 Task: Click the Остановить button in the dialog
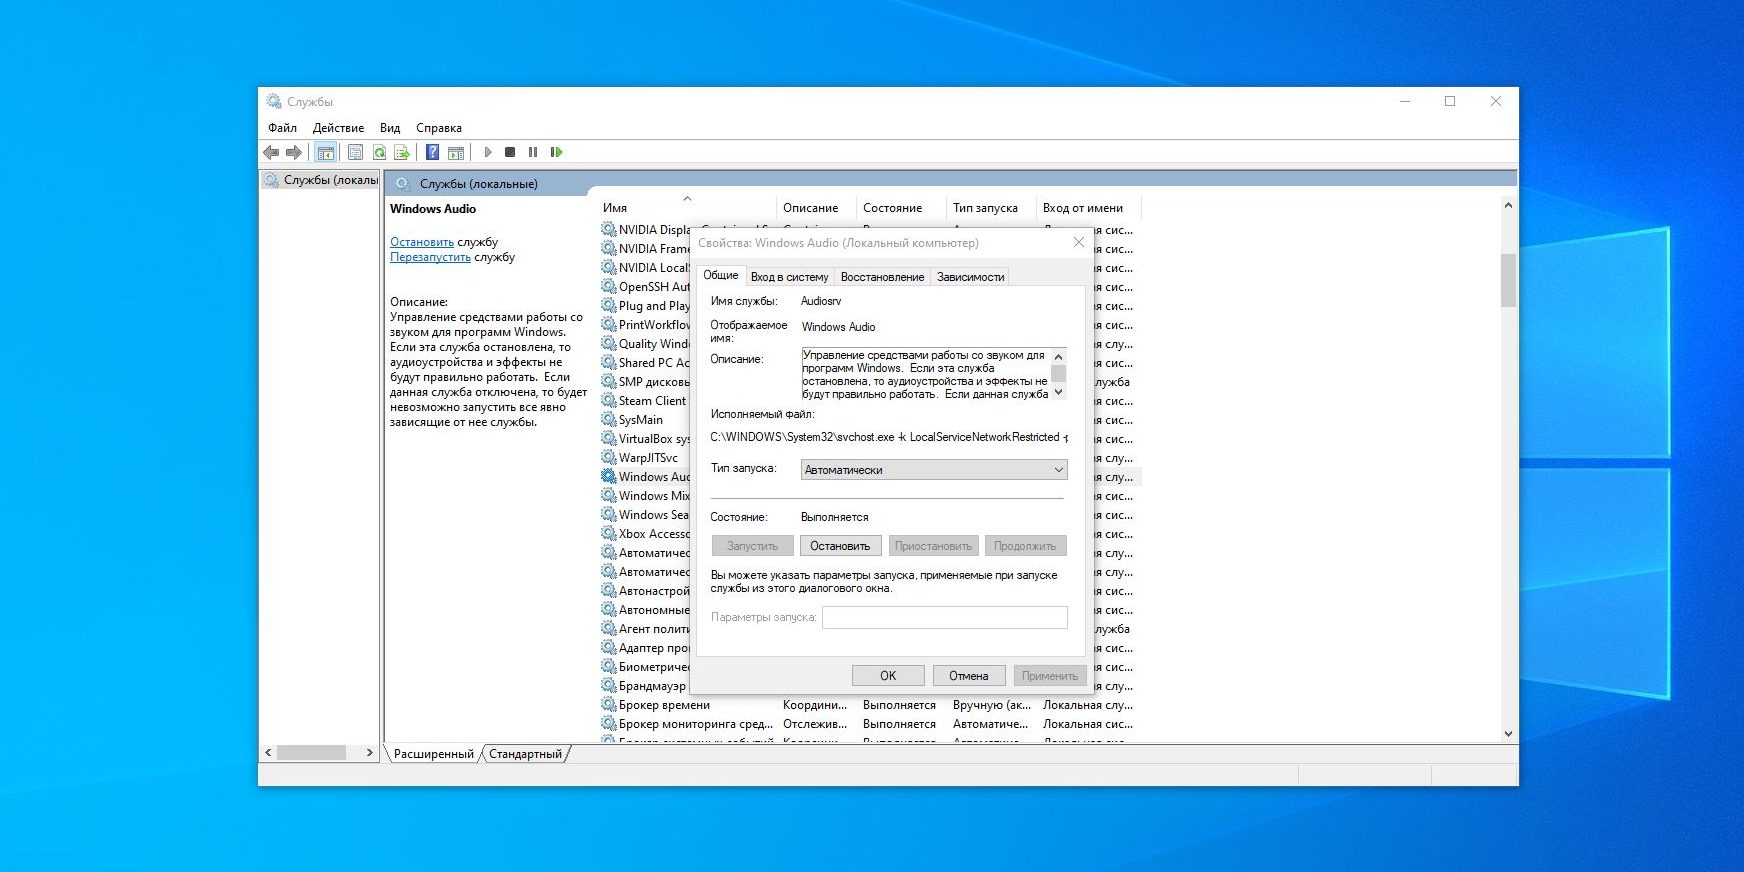point(840,546)
